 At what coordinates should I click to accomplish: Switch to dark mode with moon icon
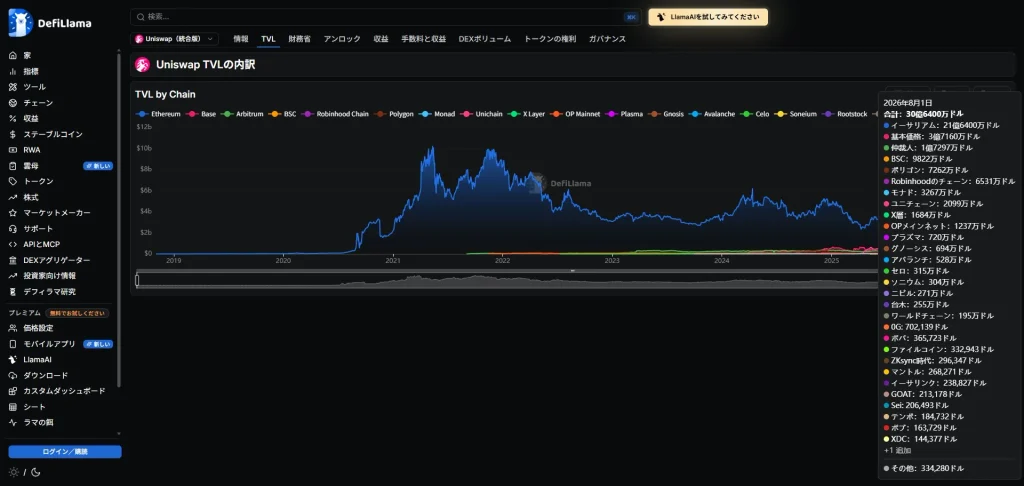click(35, 472)
